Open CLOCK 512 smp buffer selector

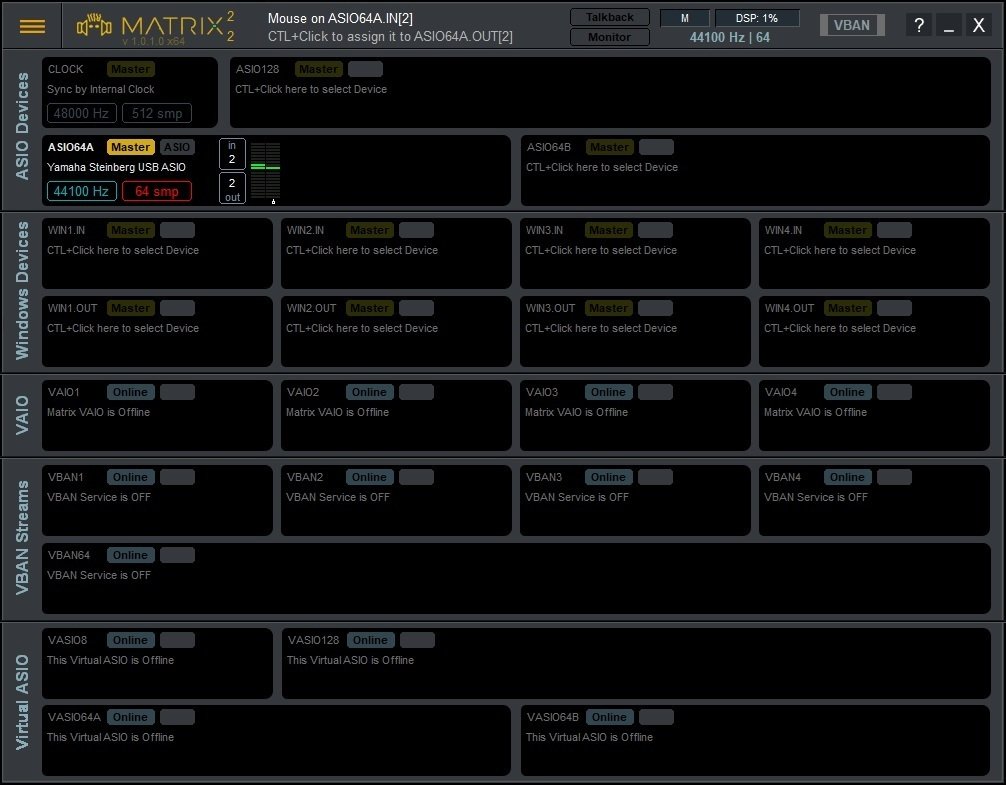pyautogui.click(x=157, y=114)
